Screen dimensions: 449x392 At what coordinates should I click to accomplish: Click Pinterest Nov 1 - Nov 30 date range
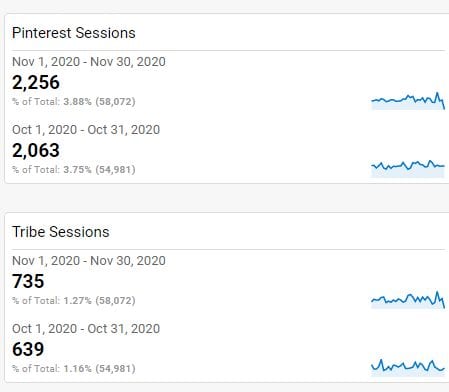point(89,62)
